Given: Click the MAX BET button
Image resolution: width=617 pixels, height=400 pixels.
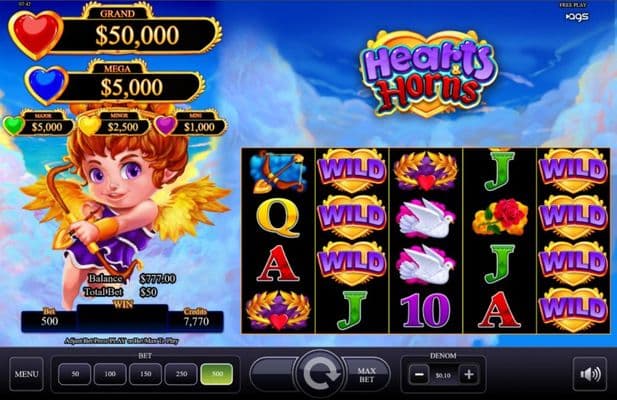Looking at the screenshot, I should tap(366, 375).
